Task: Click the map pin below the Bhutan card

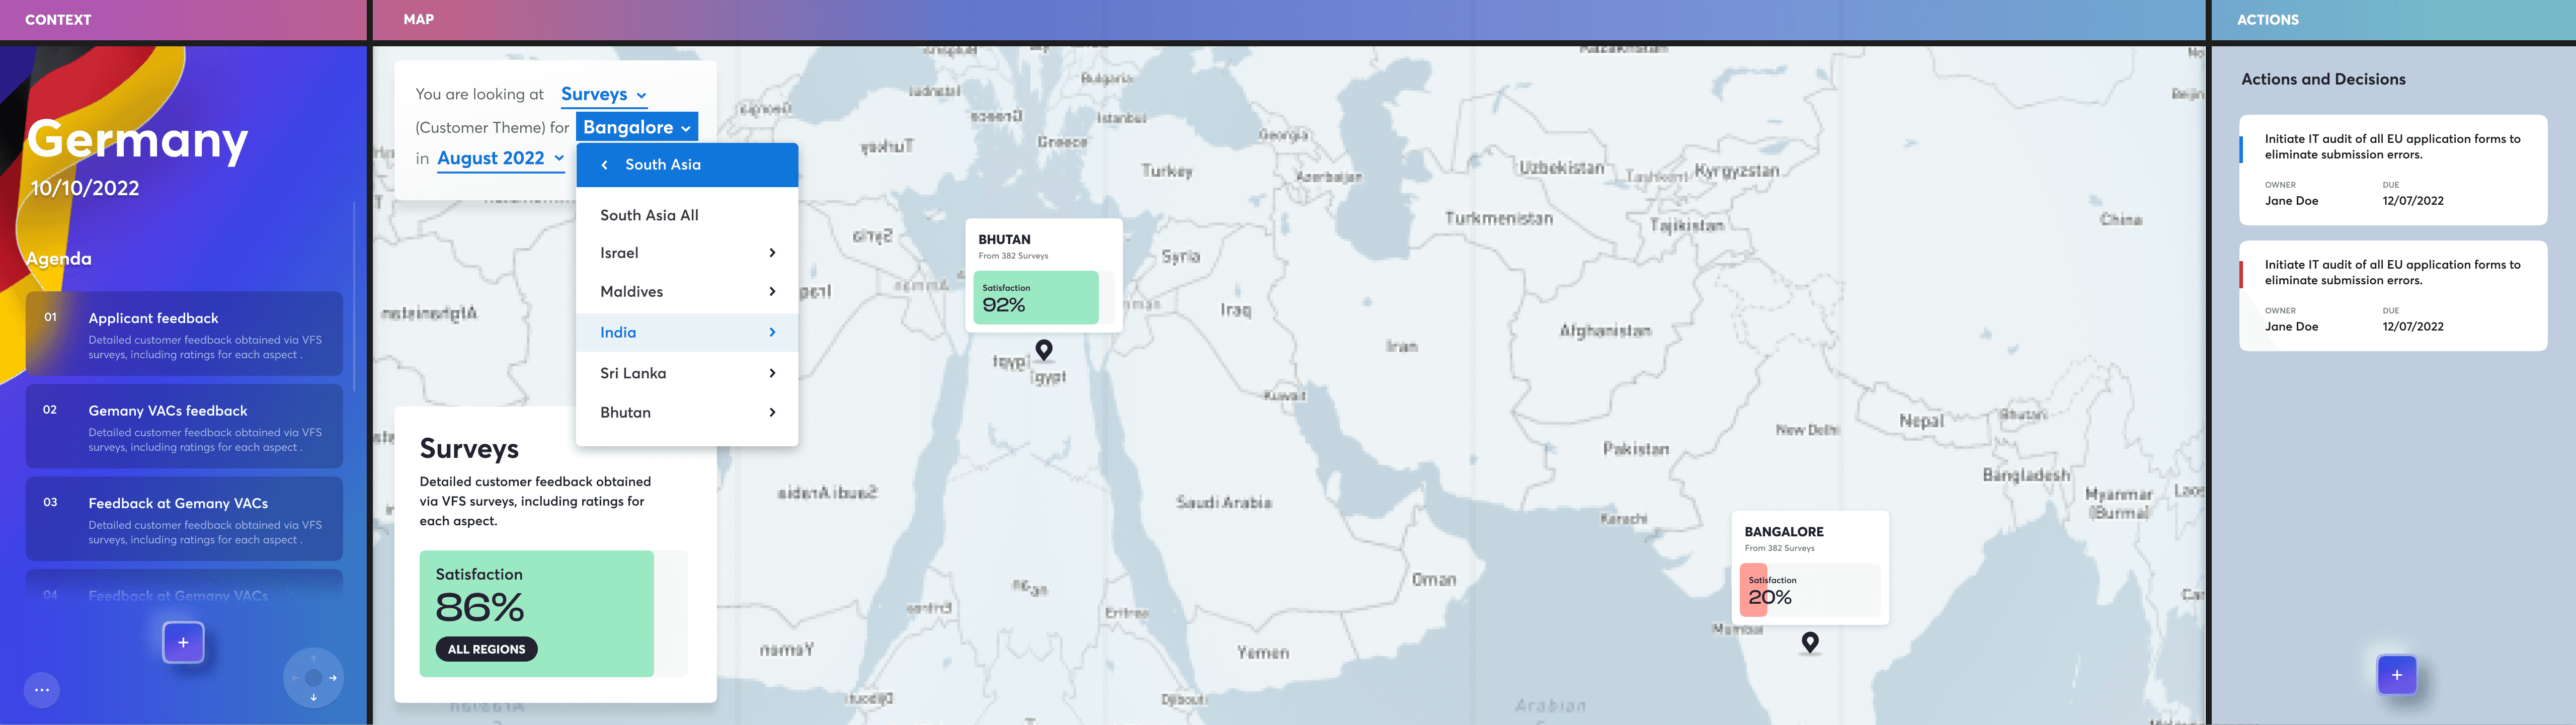Action: pyautogui.click(x=1044, y=350)
